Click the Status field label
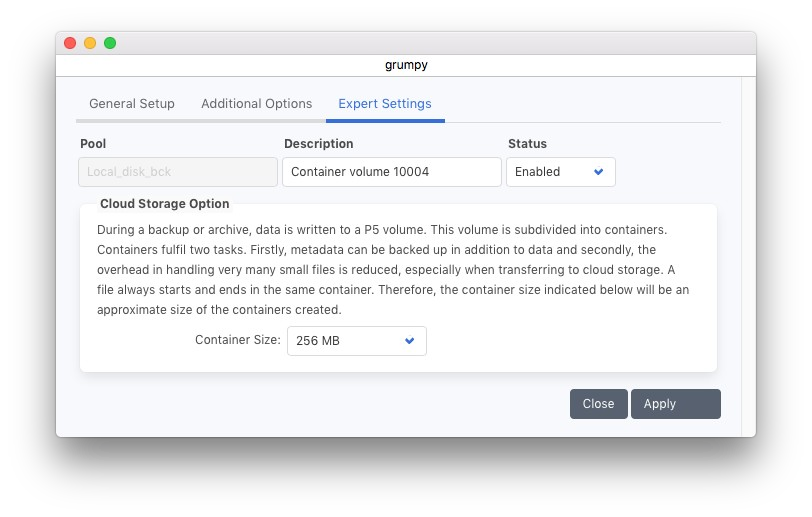812x517 pixels. click(x=527, y=144)
